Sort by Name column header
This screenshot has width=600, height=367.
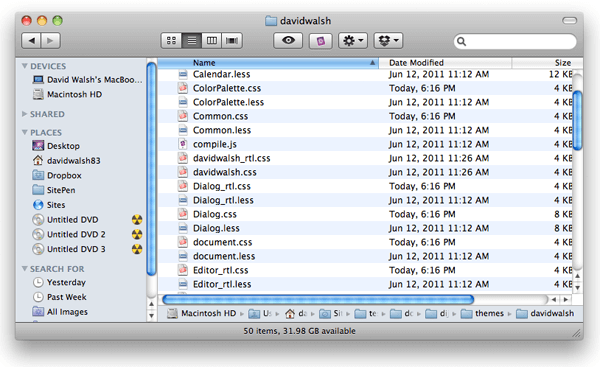[x=268, y=63]
